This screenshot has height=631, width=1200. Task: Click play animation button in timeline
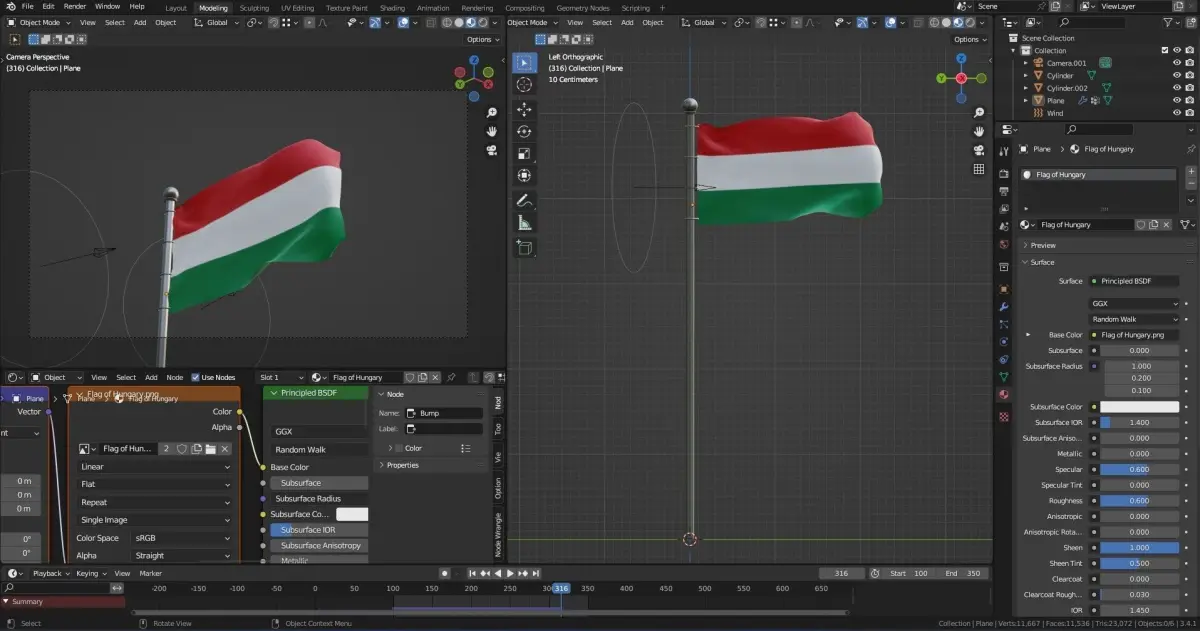click(510, 573)
